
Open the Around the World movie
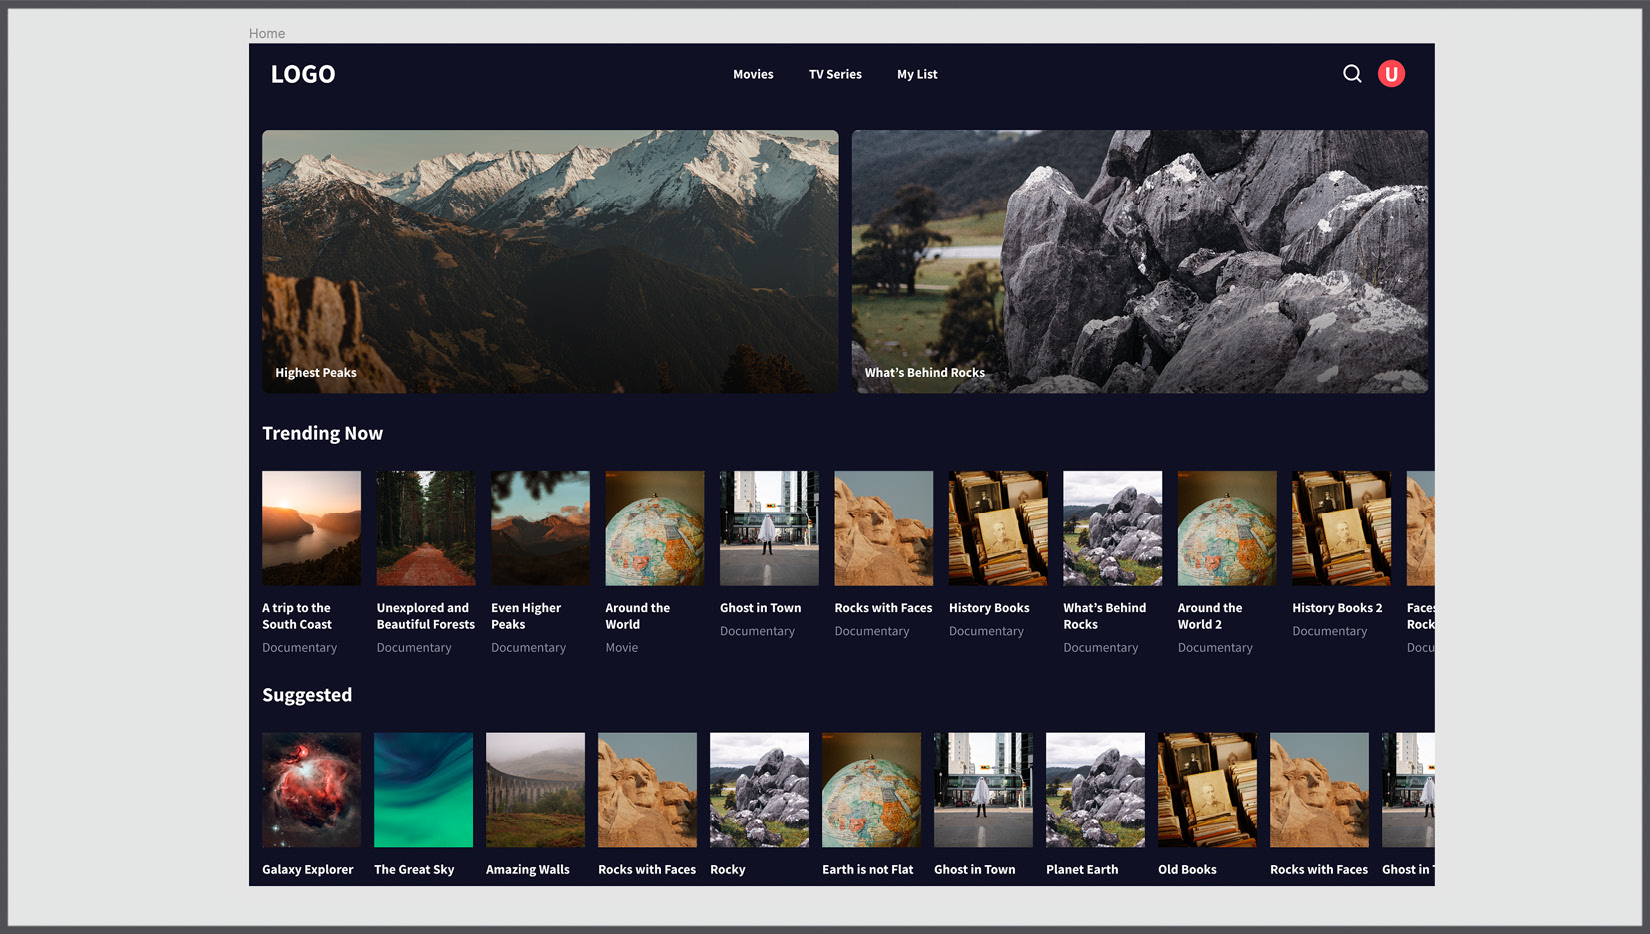point(654,528)
